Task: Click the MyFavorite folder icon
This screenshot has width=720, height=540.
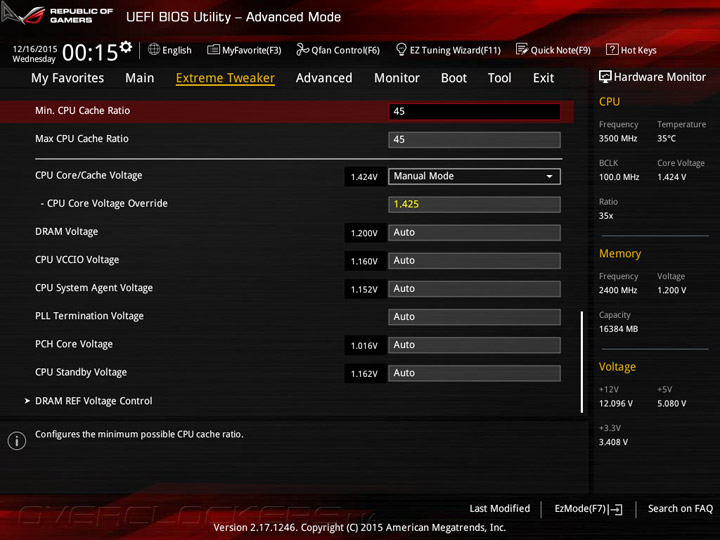Action: click(x=213, y=50)
